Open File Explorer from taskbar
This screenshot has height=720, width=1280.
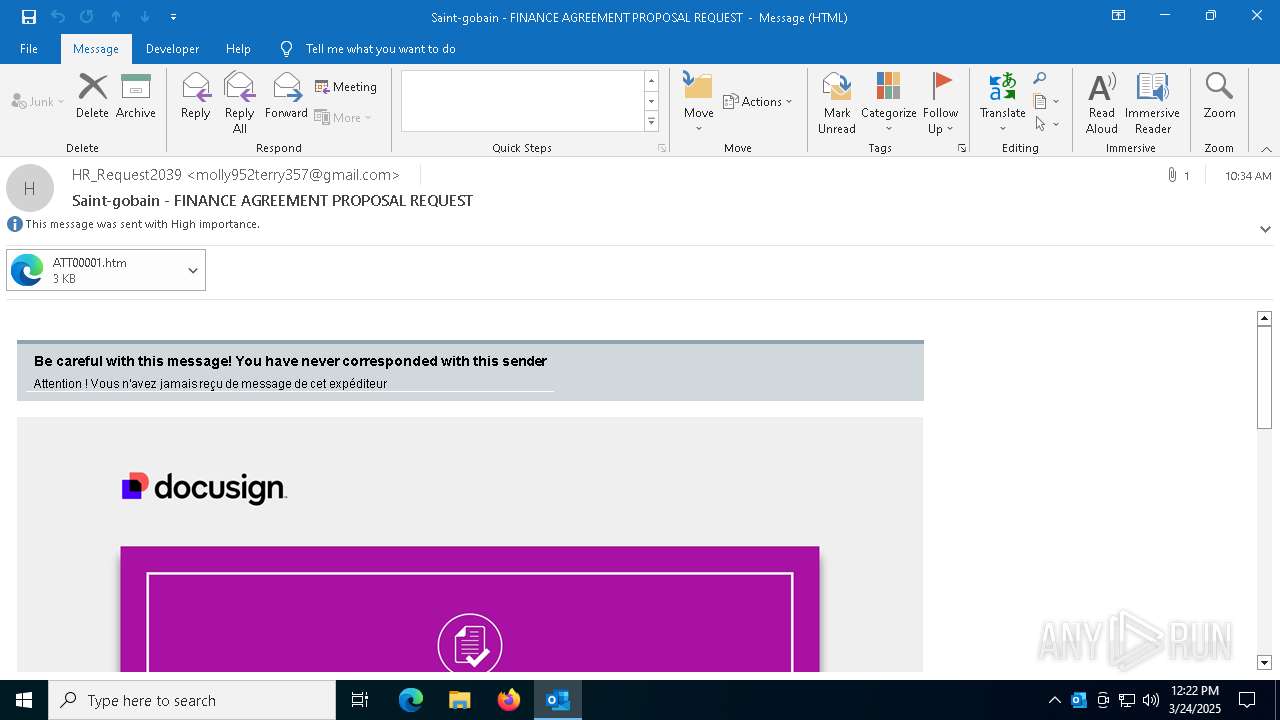[460, 700]
